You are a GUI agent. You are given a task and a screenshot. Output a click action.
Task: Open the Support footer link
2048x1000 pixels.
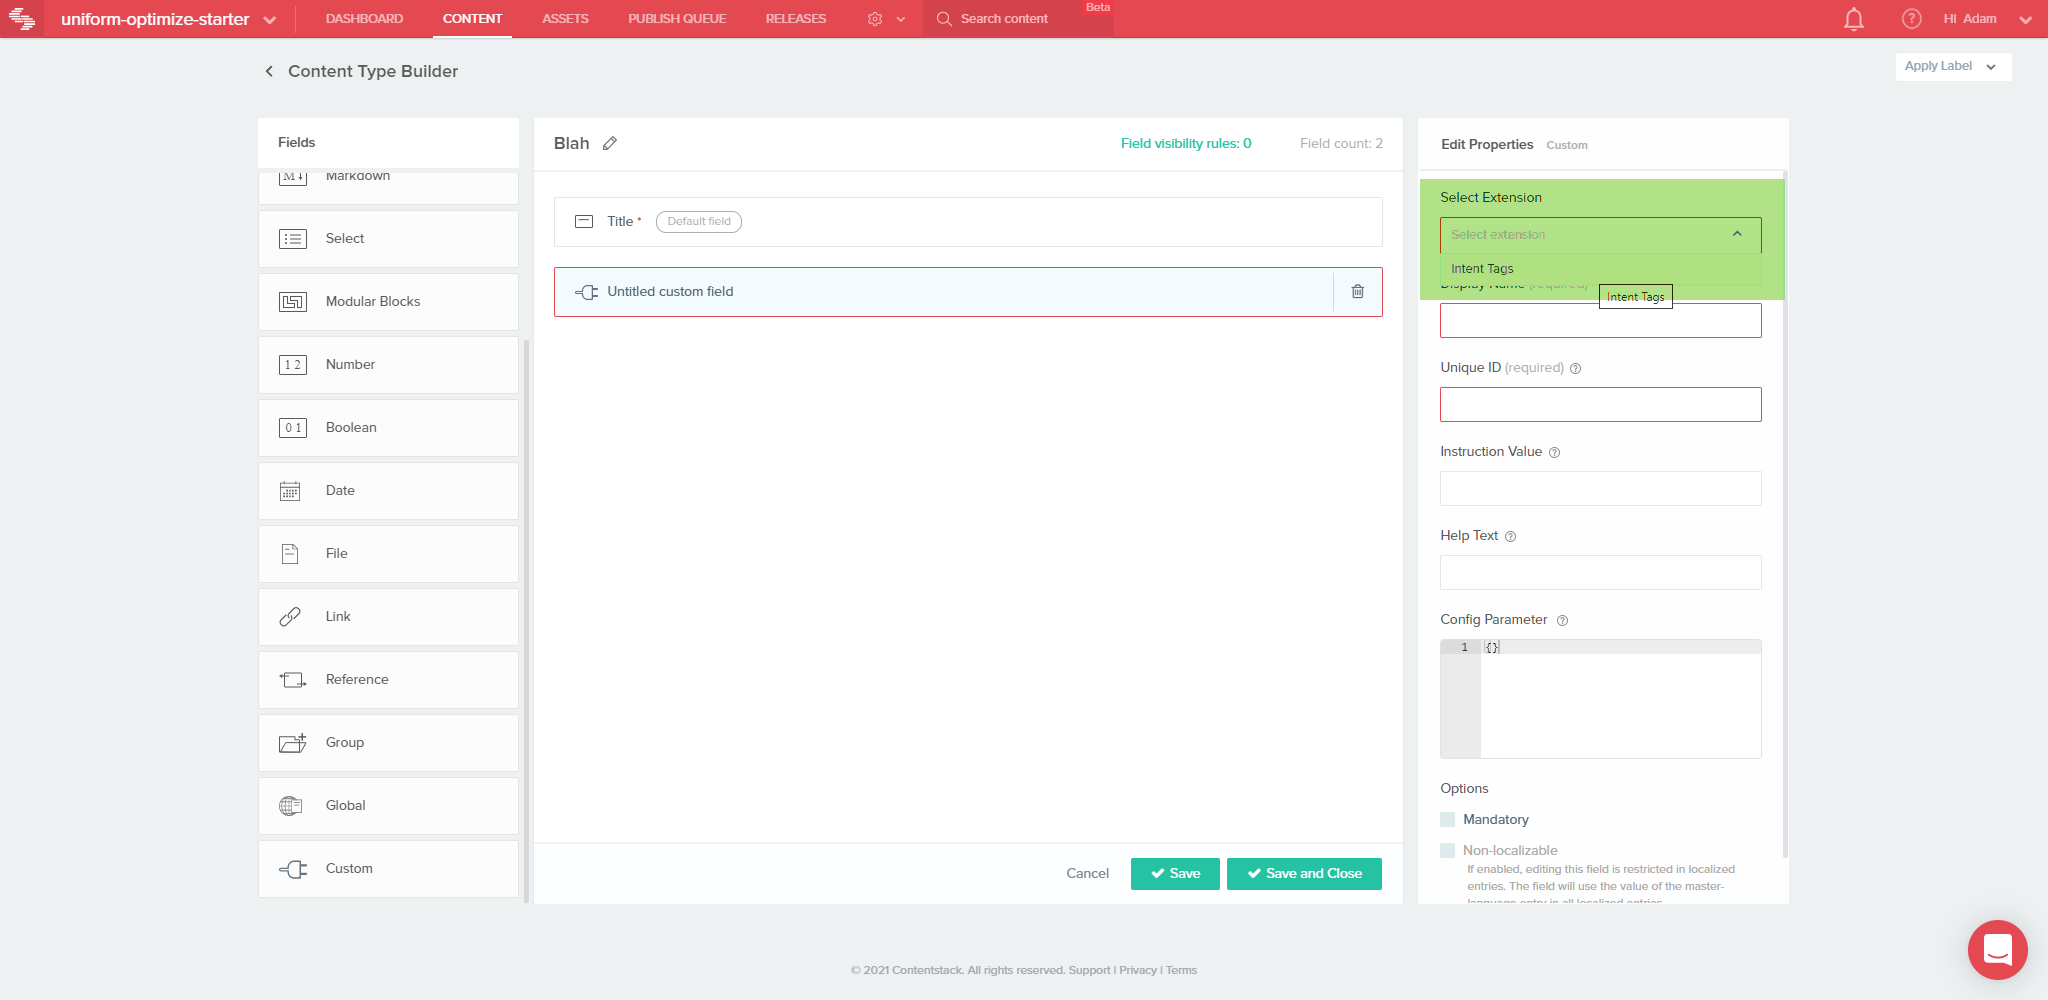coord(1089,970)
